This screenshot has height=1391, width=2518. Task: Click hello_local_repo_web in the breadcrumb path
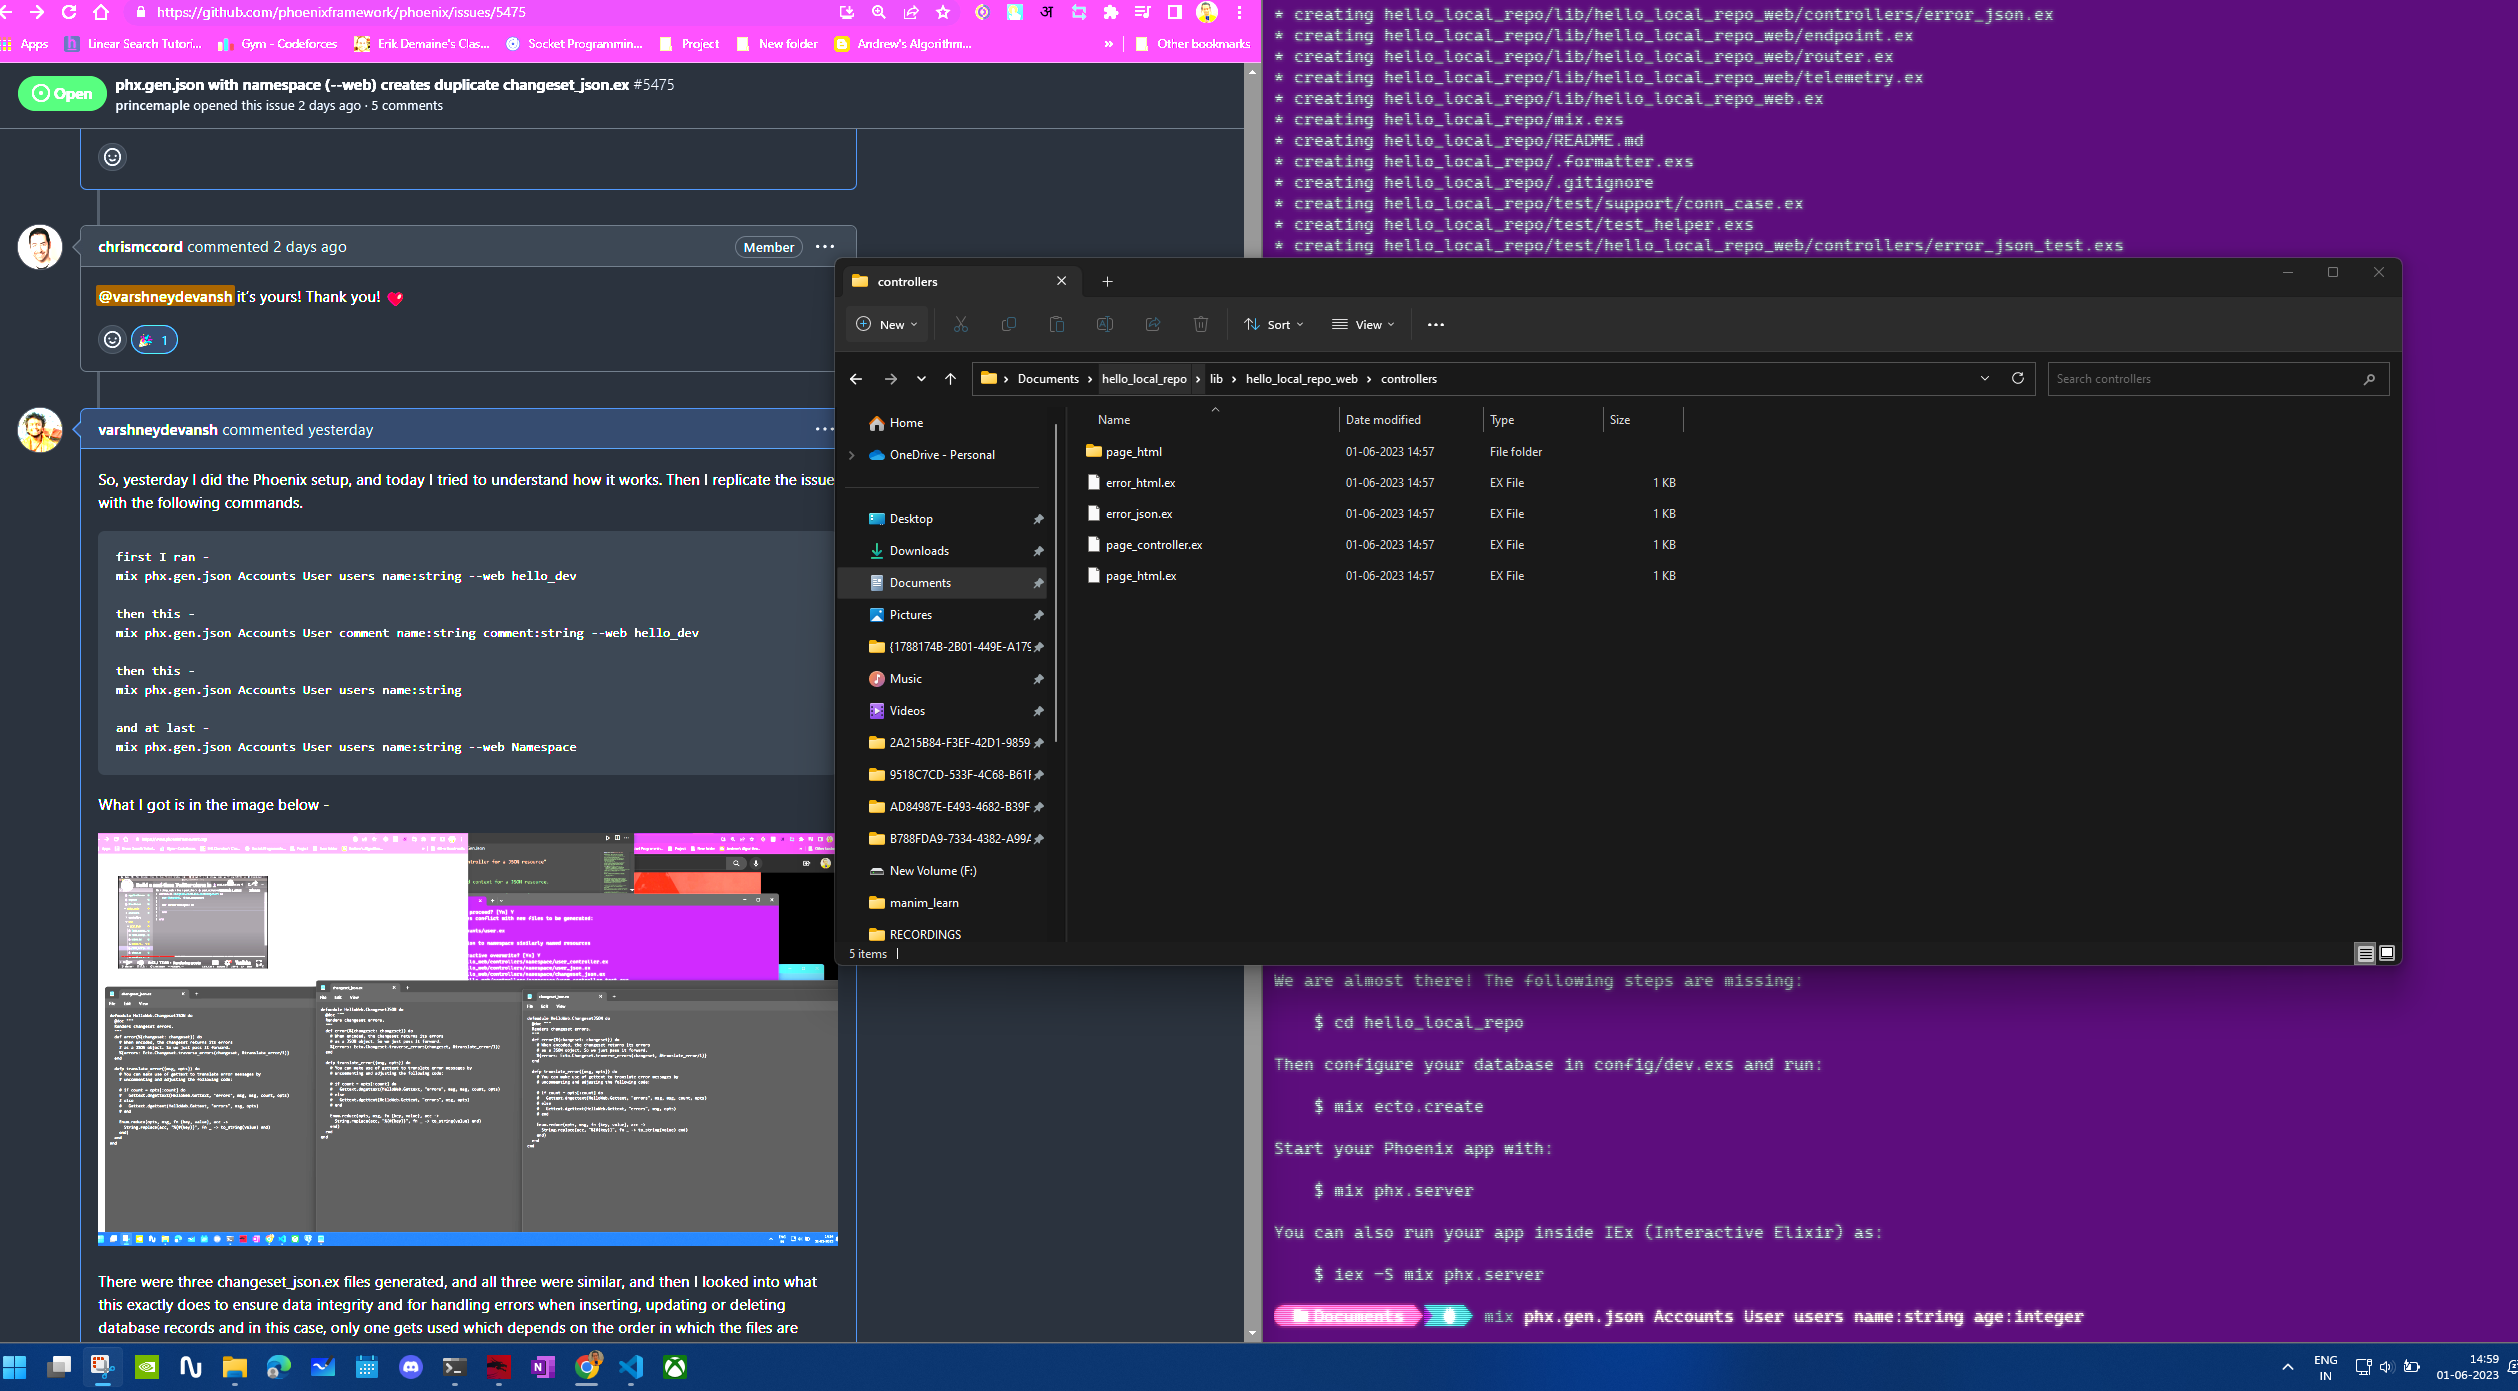coord(1301,379)
